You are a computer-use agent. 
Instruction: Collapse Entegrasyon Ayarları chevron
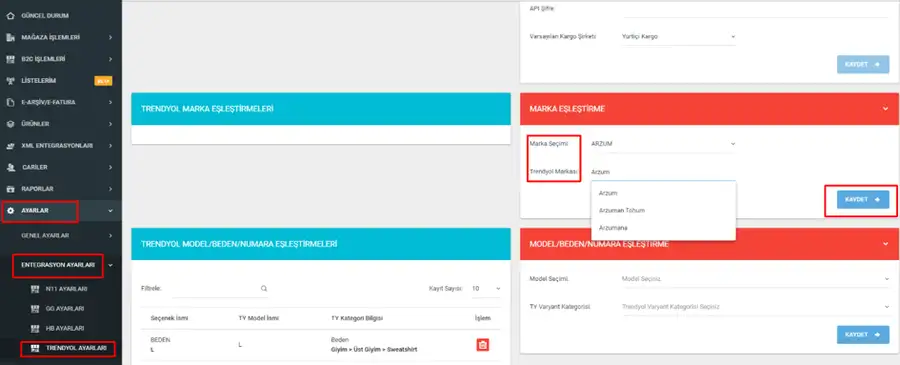[x=110, y=265]
